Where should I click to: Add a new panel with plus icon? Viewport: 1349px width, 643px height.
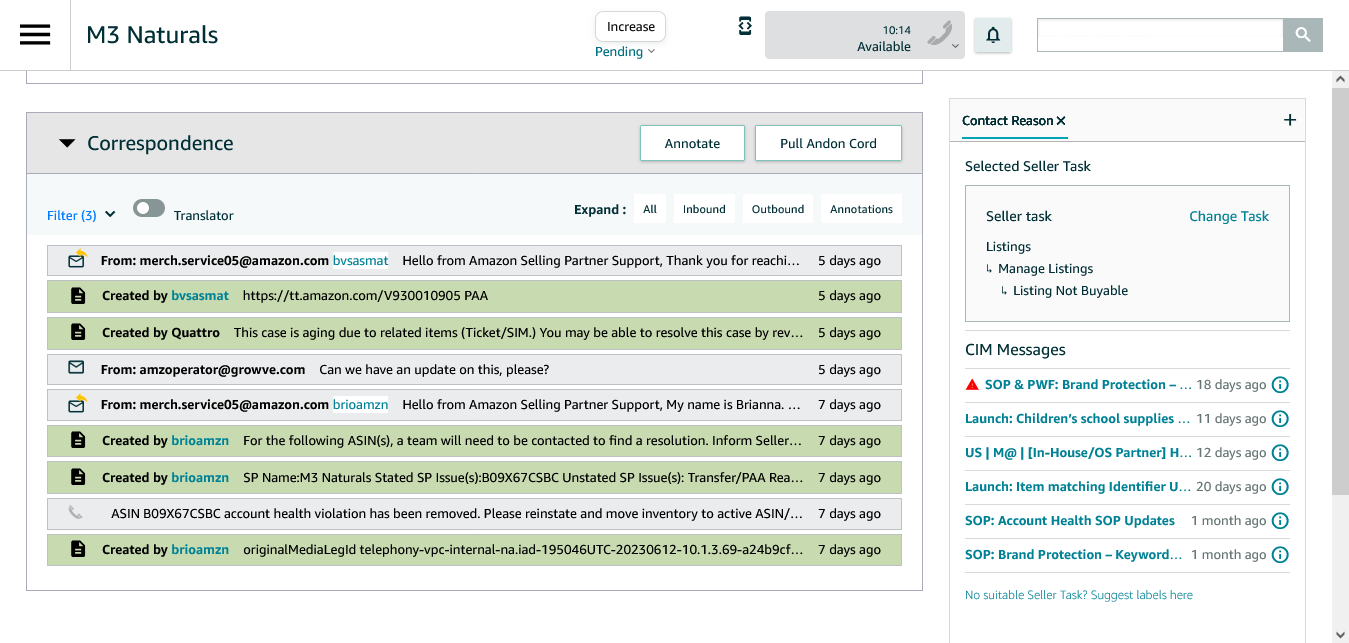coord(1289,120)
